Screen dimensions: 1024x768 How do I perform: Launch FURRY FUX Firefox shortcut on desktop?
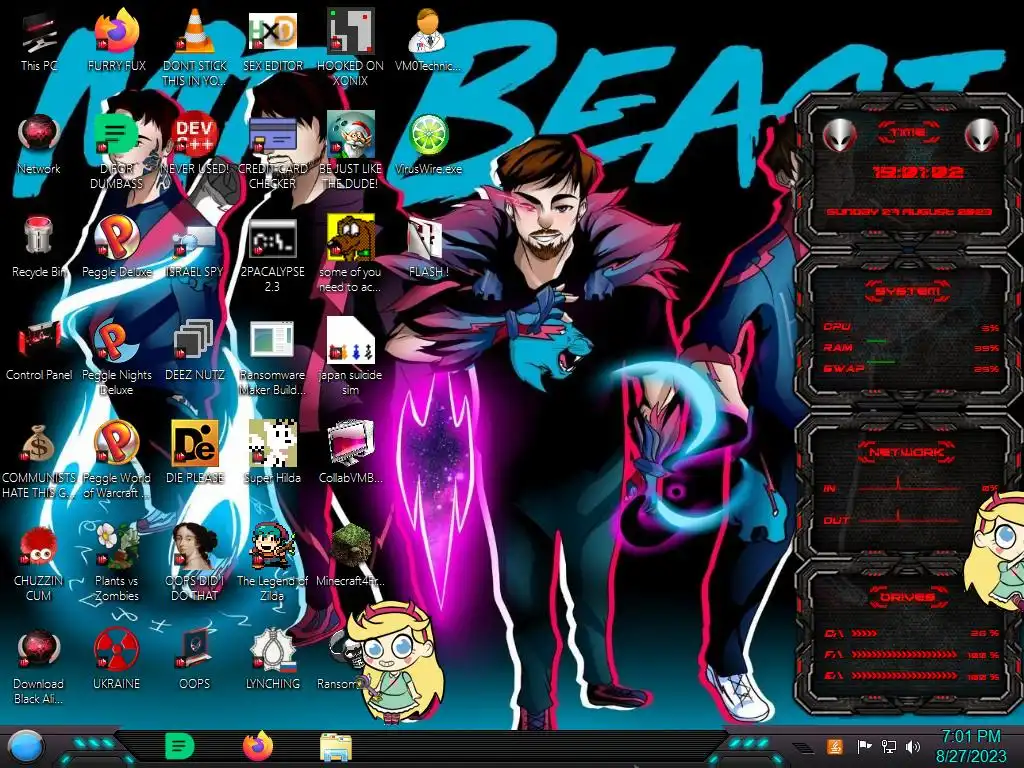117,40
